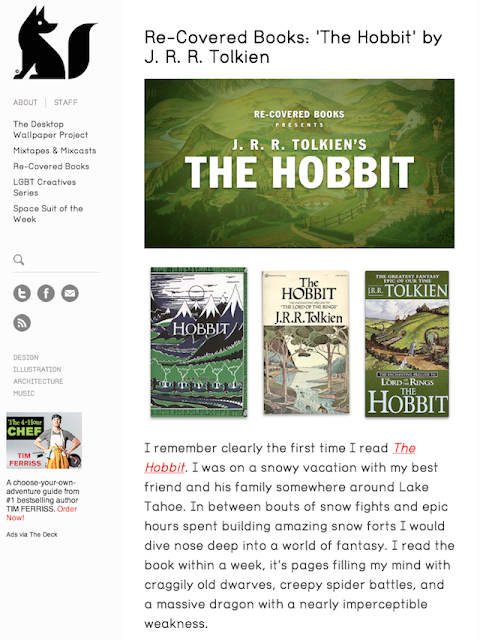Click the green Hobbit banner image

tap(299, 164)
